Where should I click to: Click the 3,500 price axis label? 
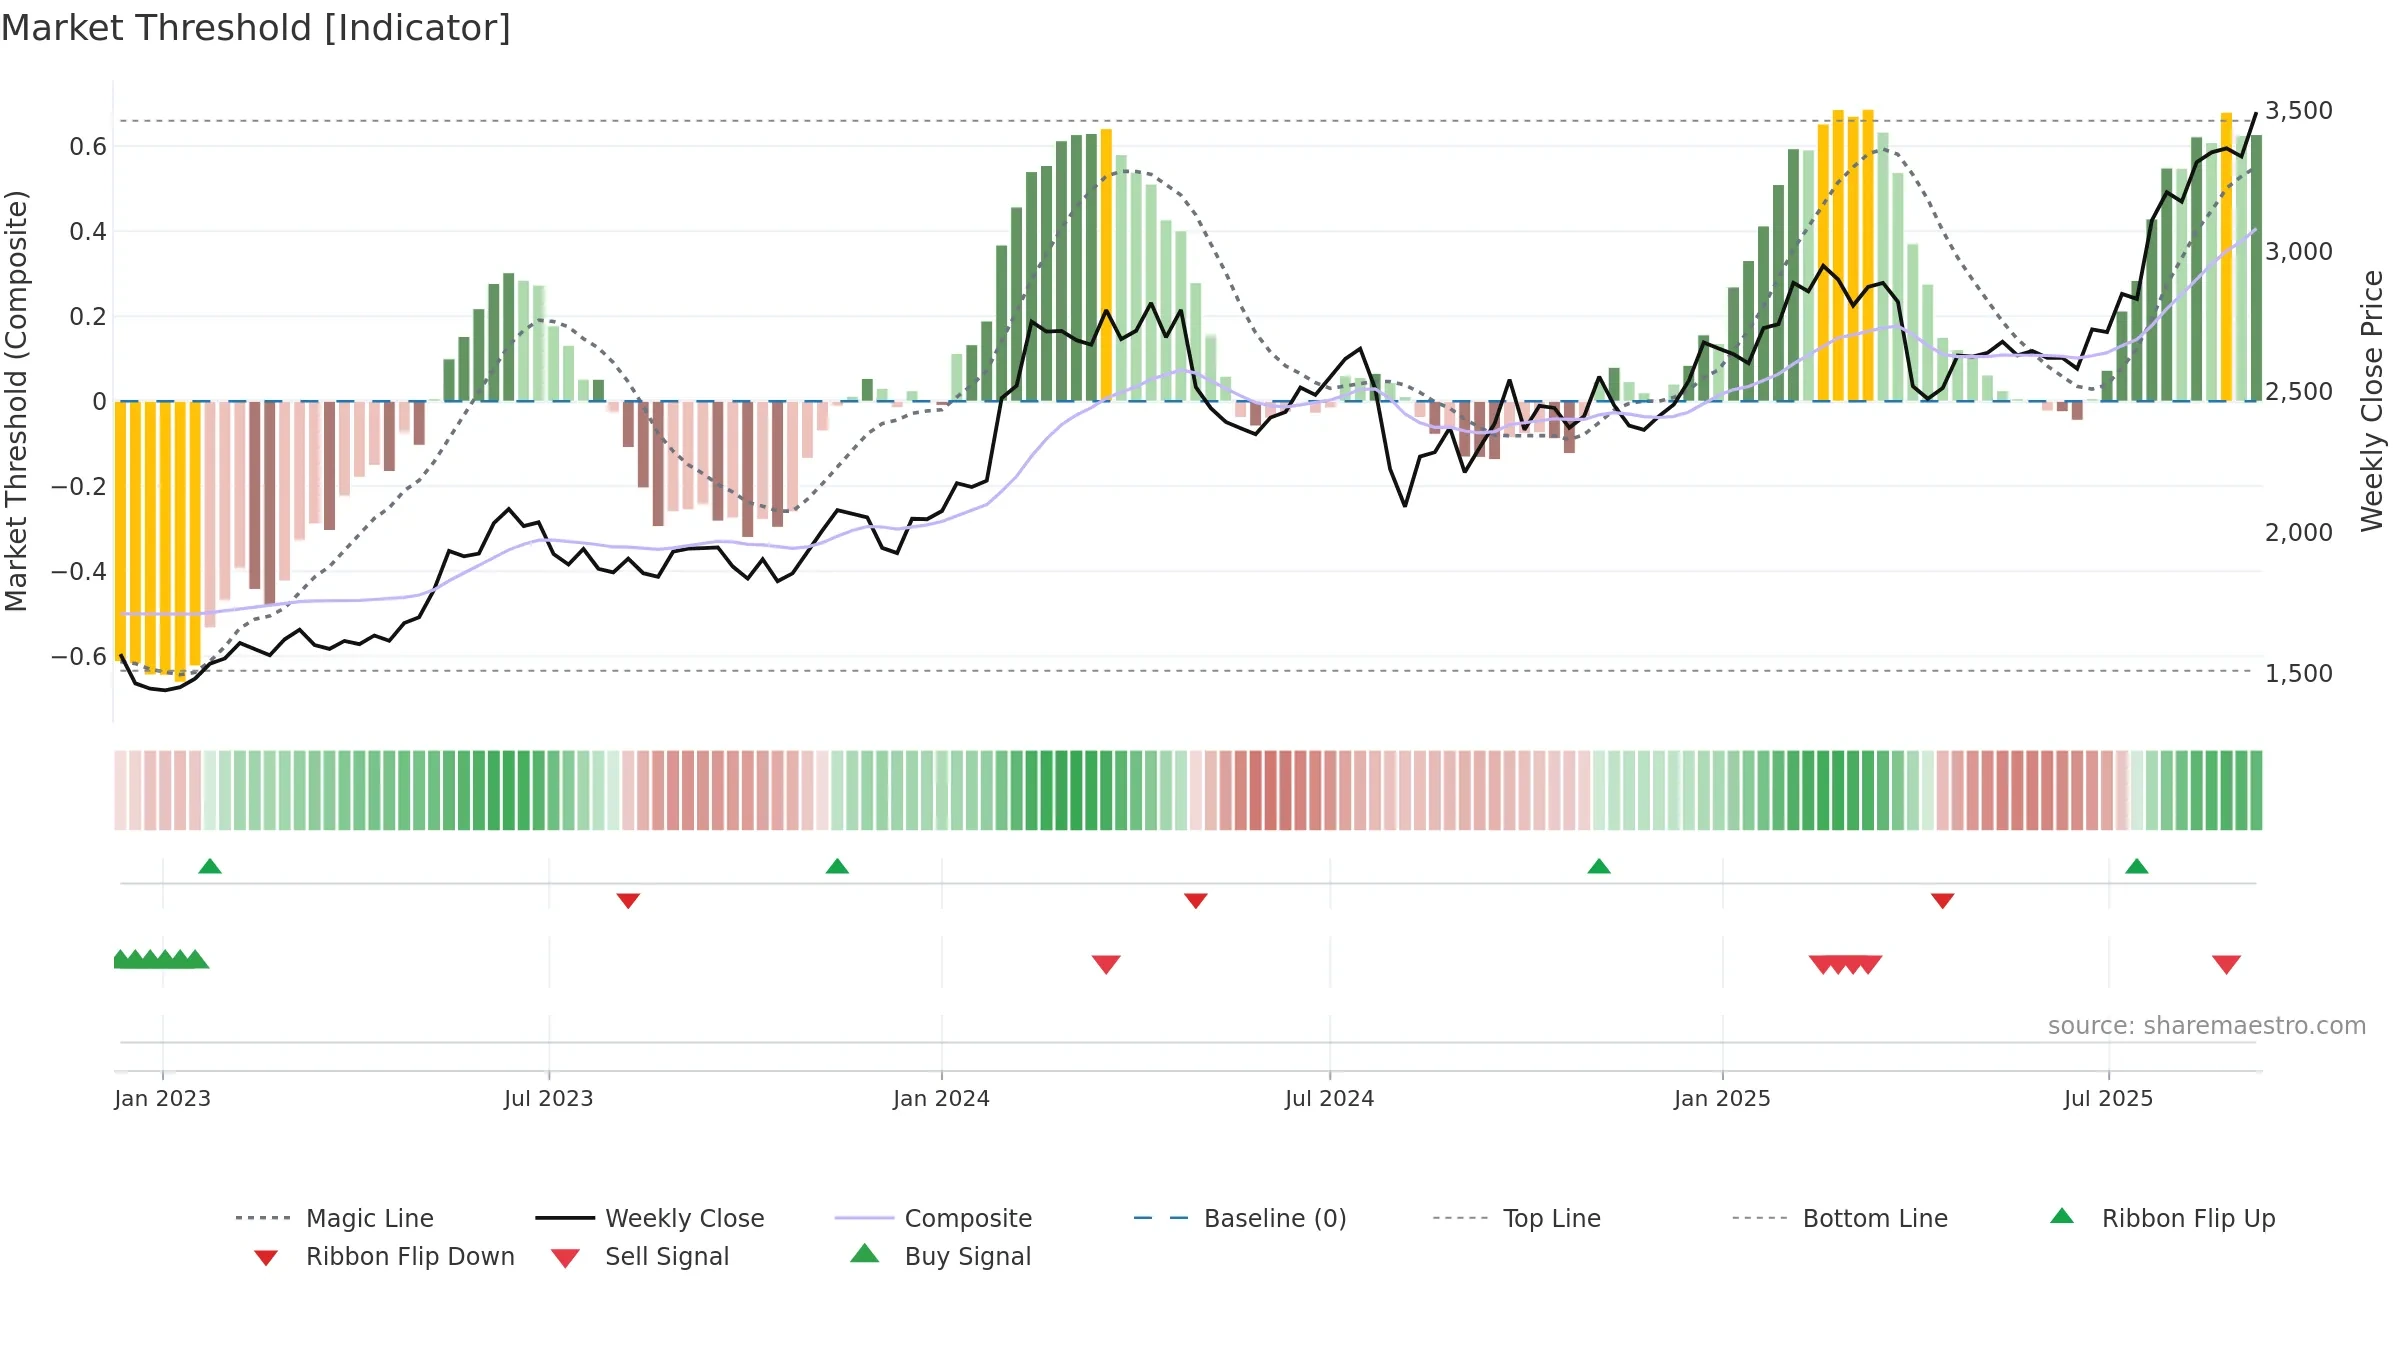coord(2299,110)
